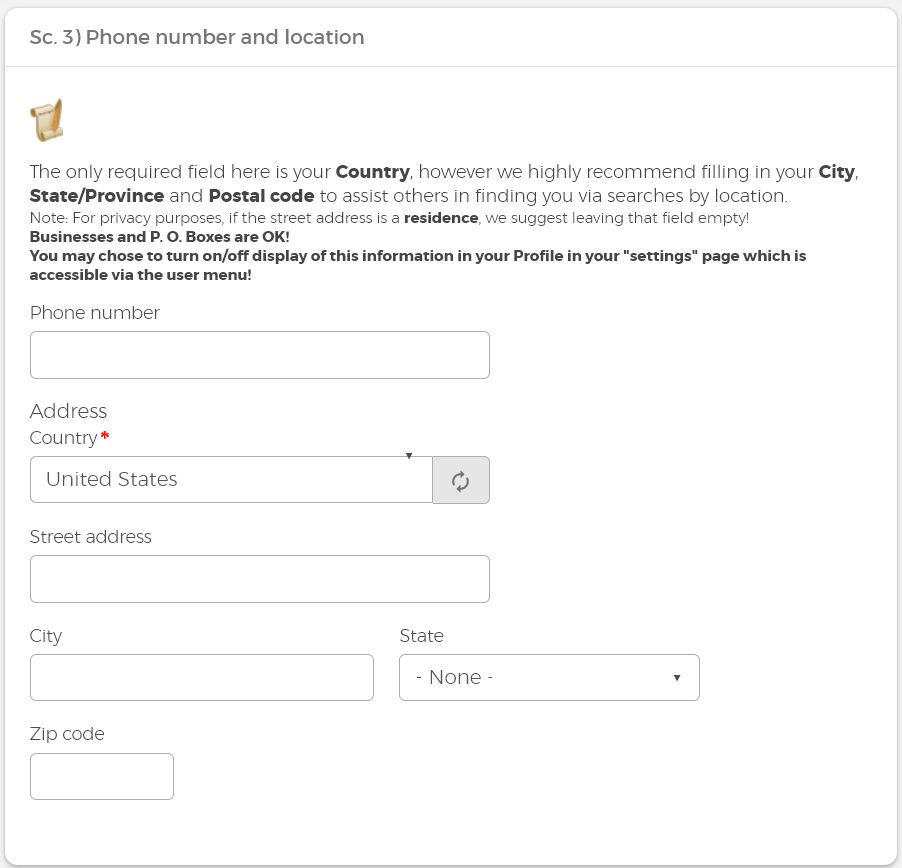Click the Zip code input box
The height and width of the screenshot is (868, 902).
[101, 777]
